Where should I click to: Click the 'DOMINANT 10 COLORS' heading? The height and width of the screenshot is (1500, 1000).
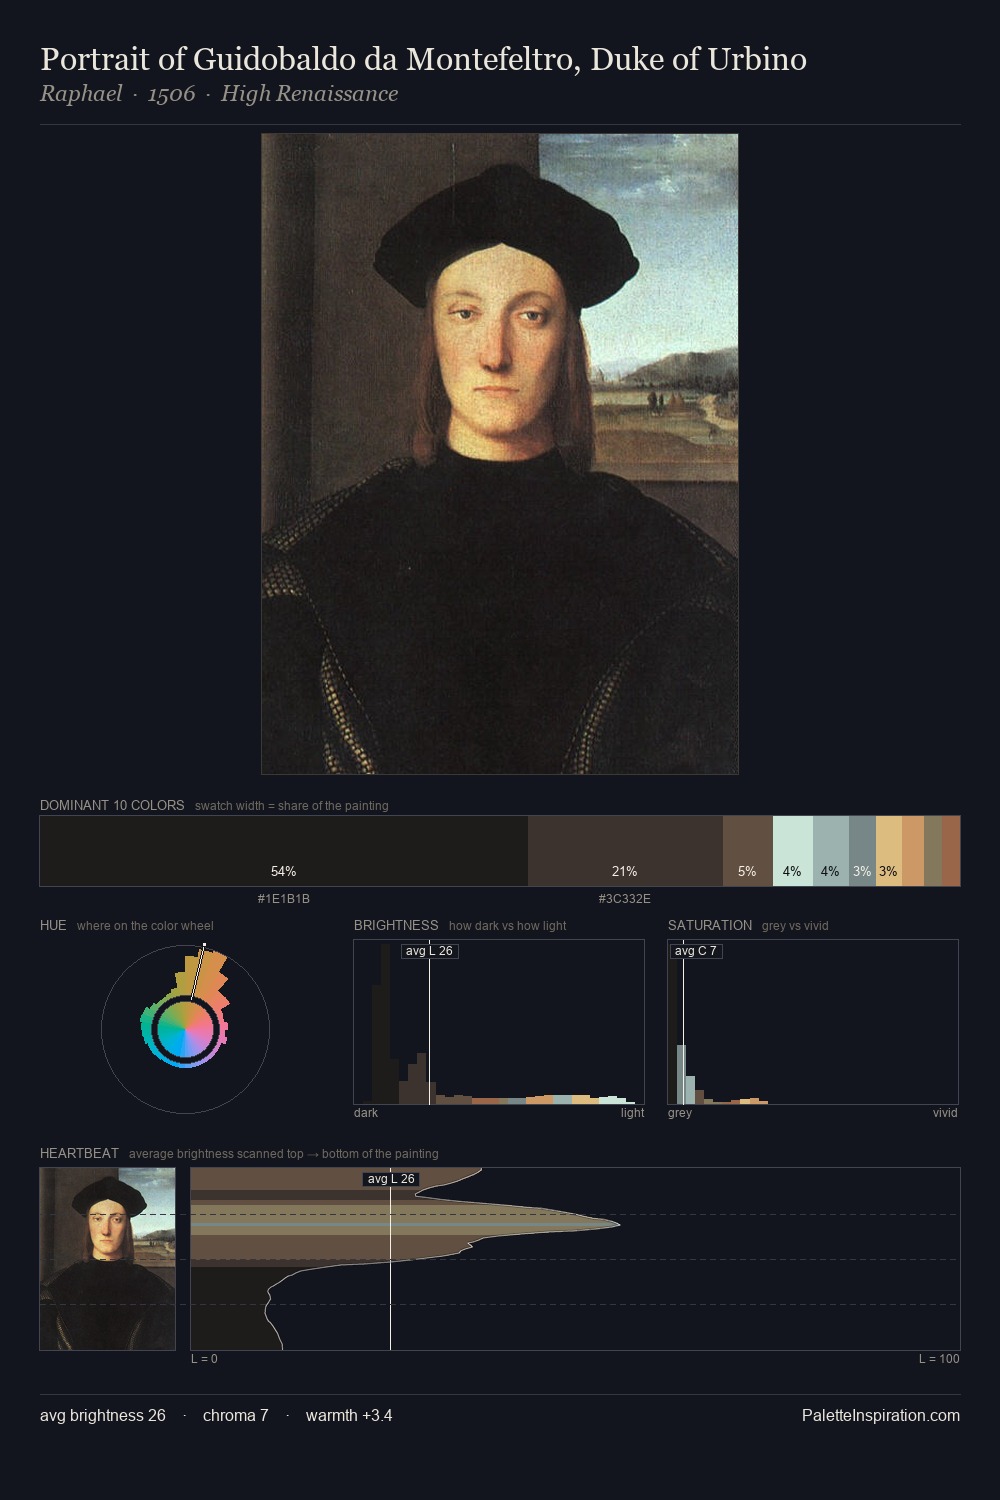112,805
